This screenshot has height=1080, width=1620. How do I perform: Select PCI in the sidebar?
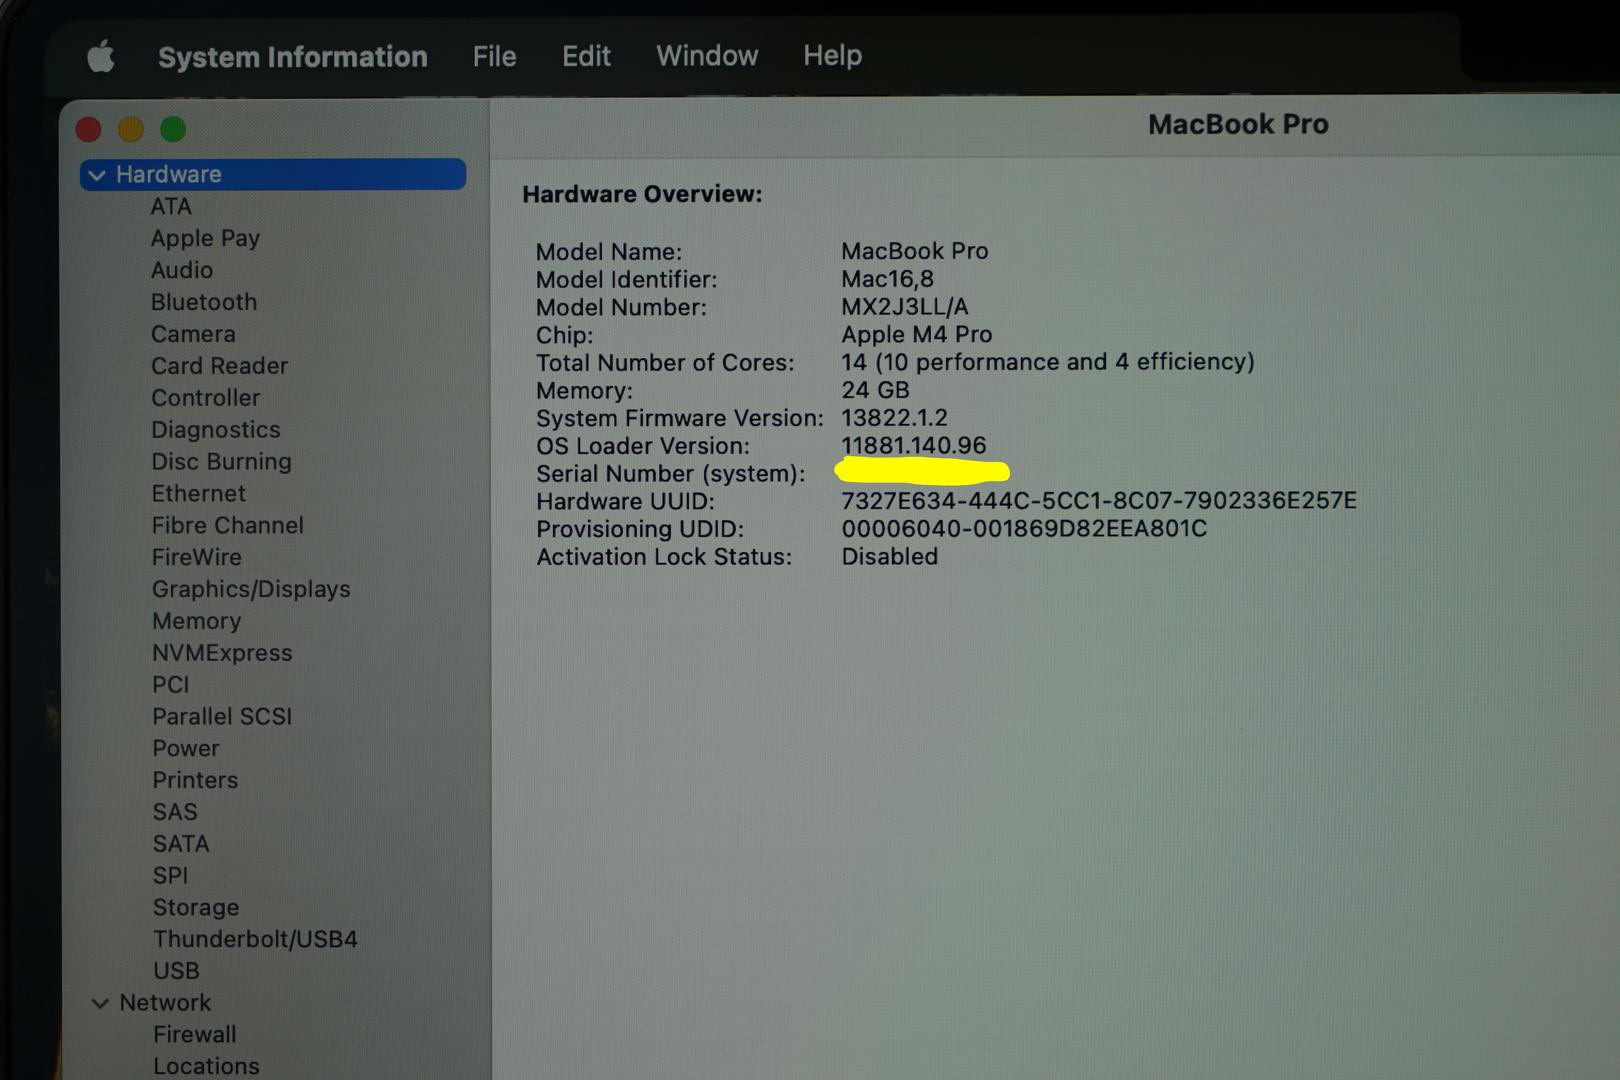(x=171, y=685)
